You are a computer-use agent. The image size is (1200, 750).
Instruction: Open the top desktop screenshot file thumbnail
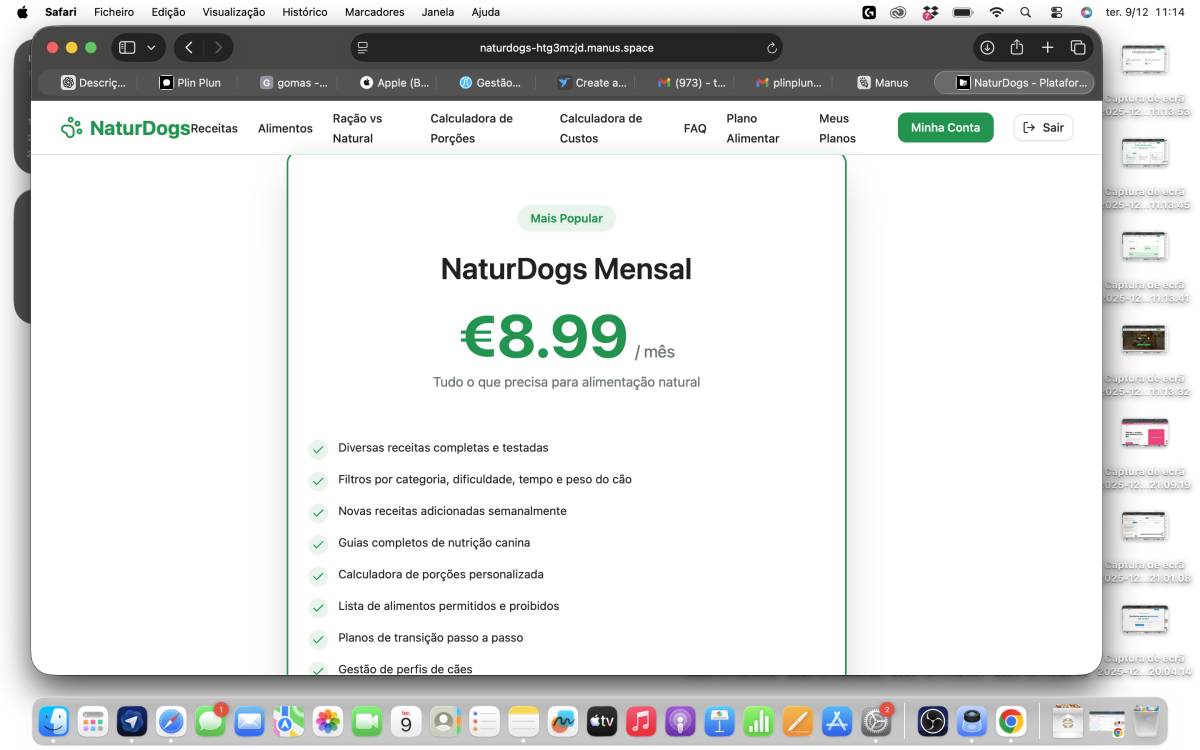[x=1144, y=60]
